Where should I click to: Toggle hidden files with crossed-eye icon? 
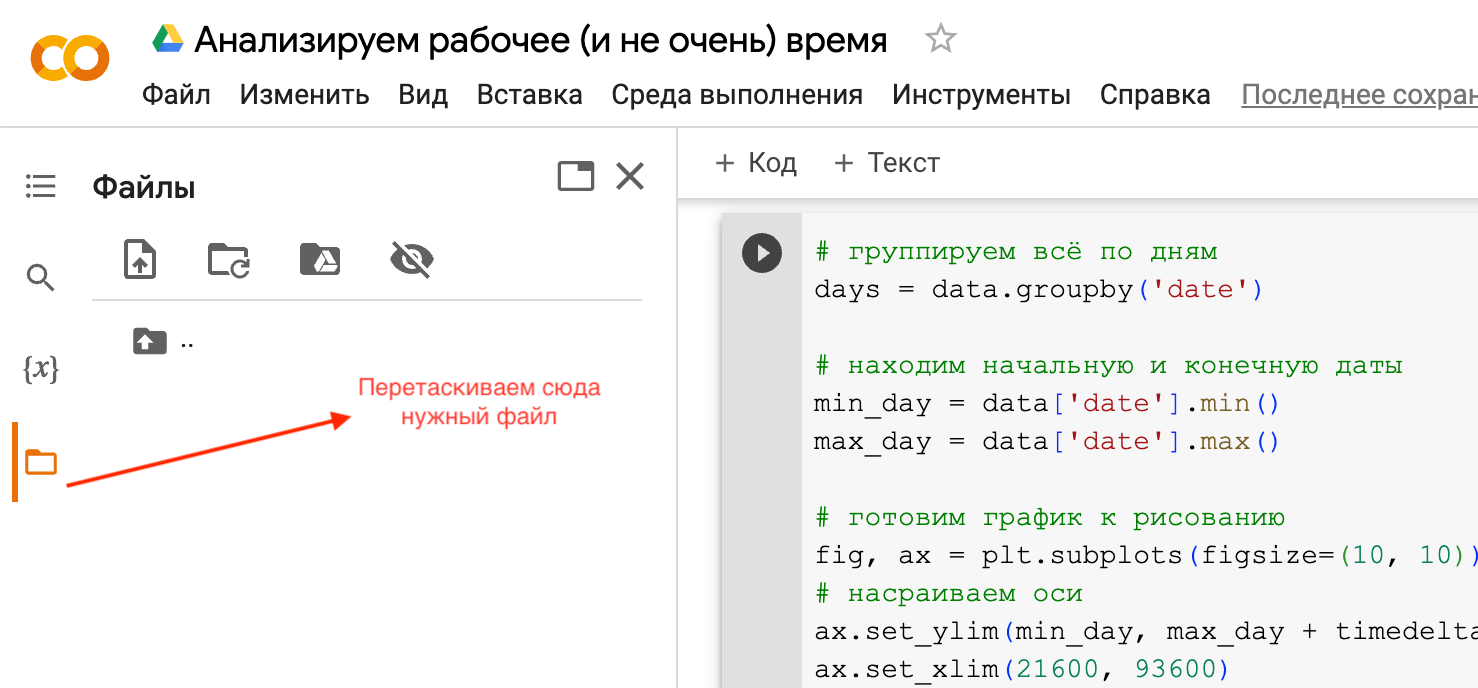[x=411, y=259]
